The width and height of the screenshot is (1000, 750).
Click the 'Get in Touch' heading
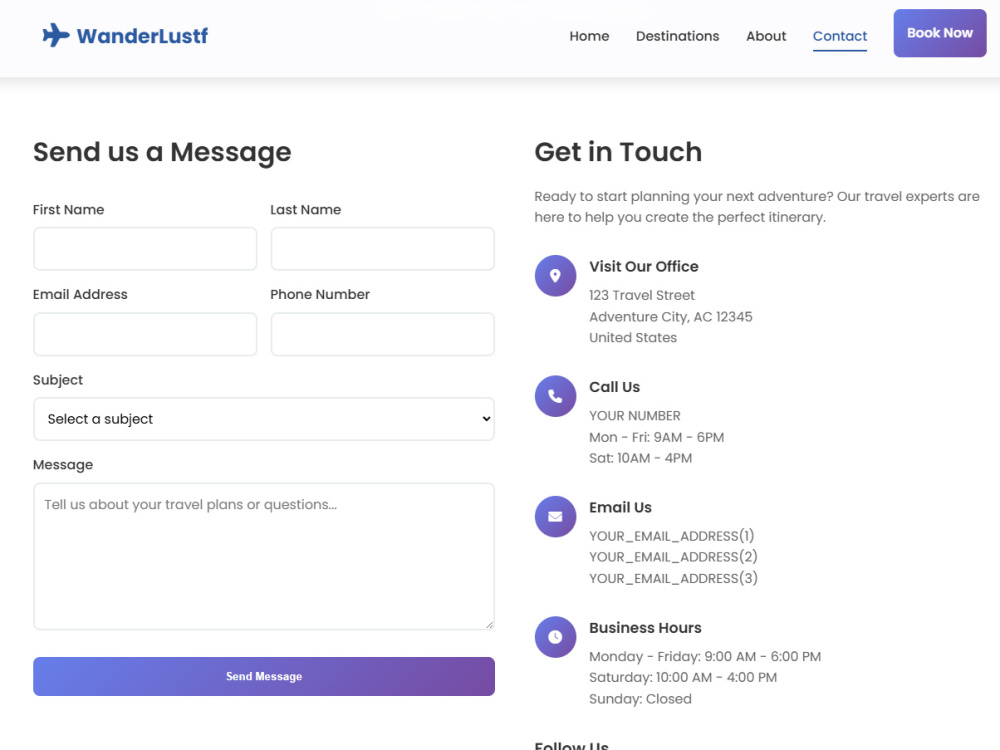(x=618, y=152)
